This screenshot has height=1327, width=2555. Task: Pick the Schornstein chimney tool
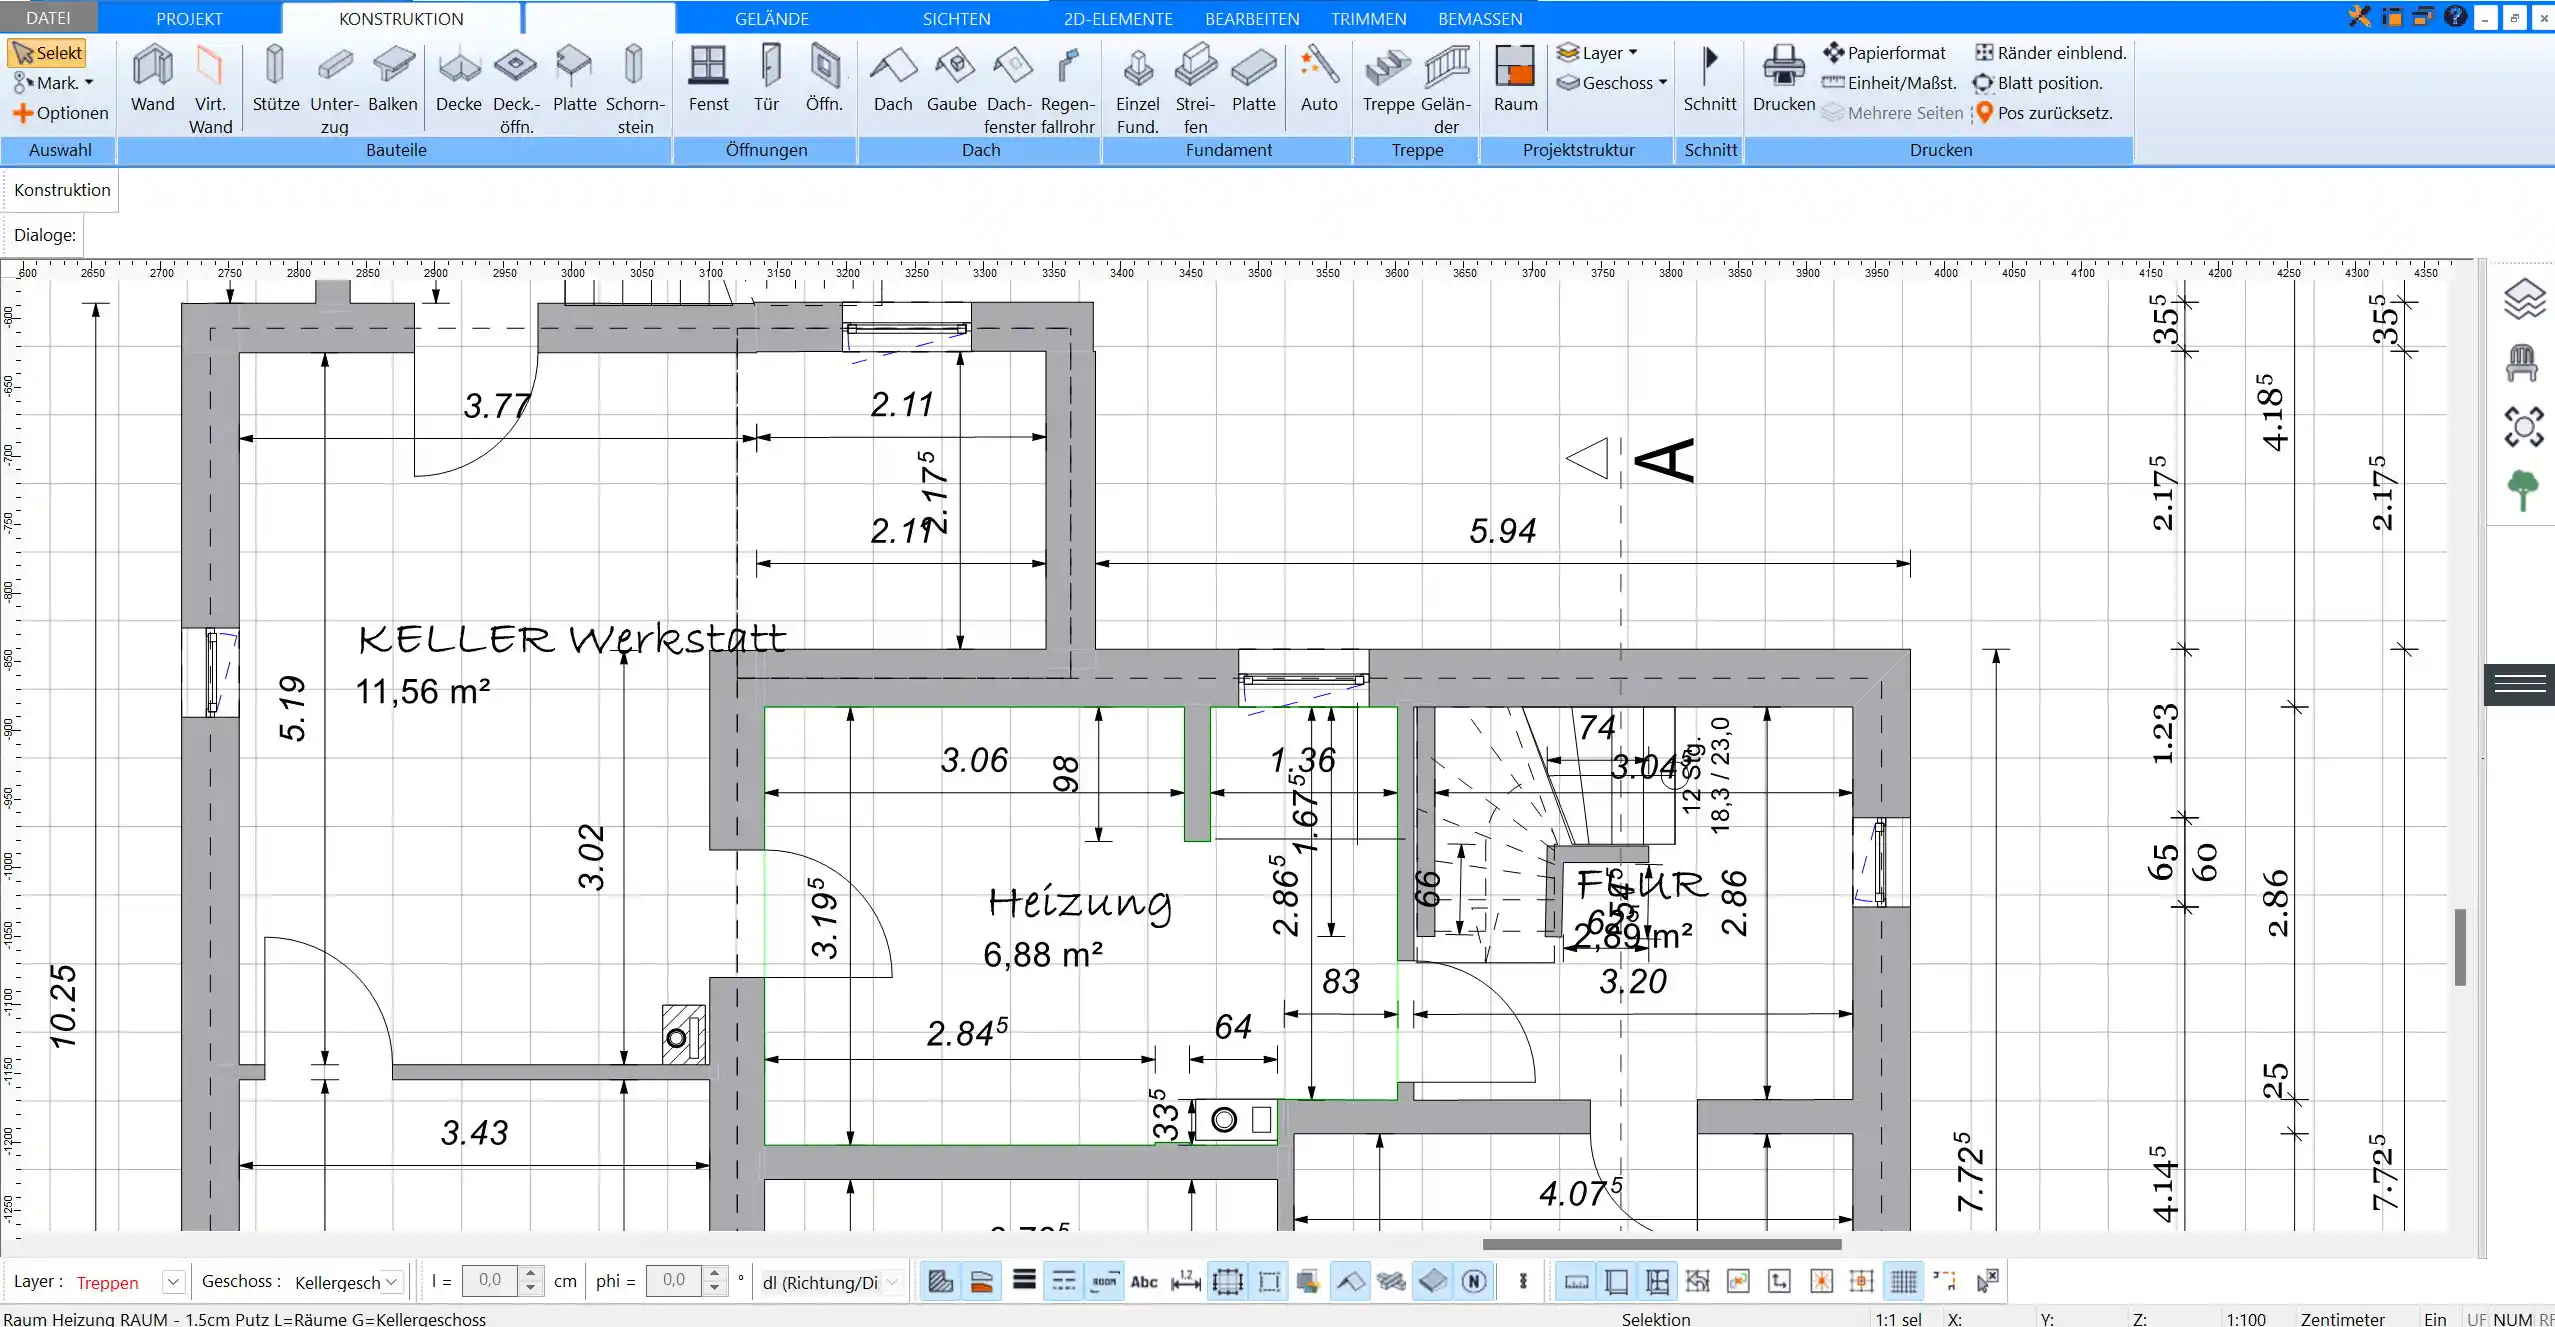[634, 88]
